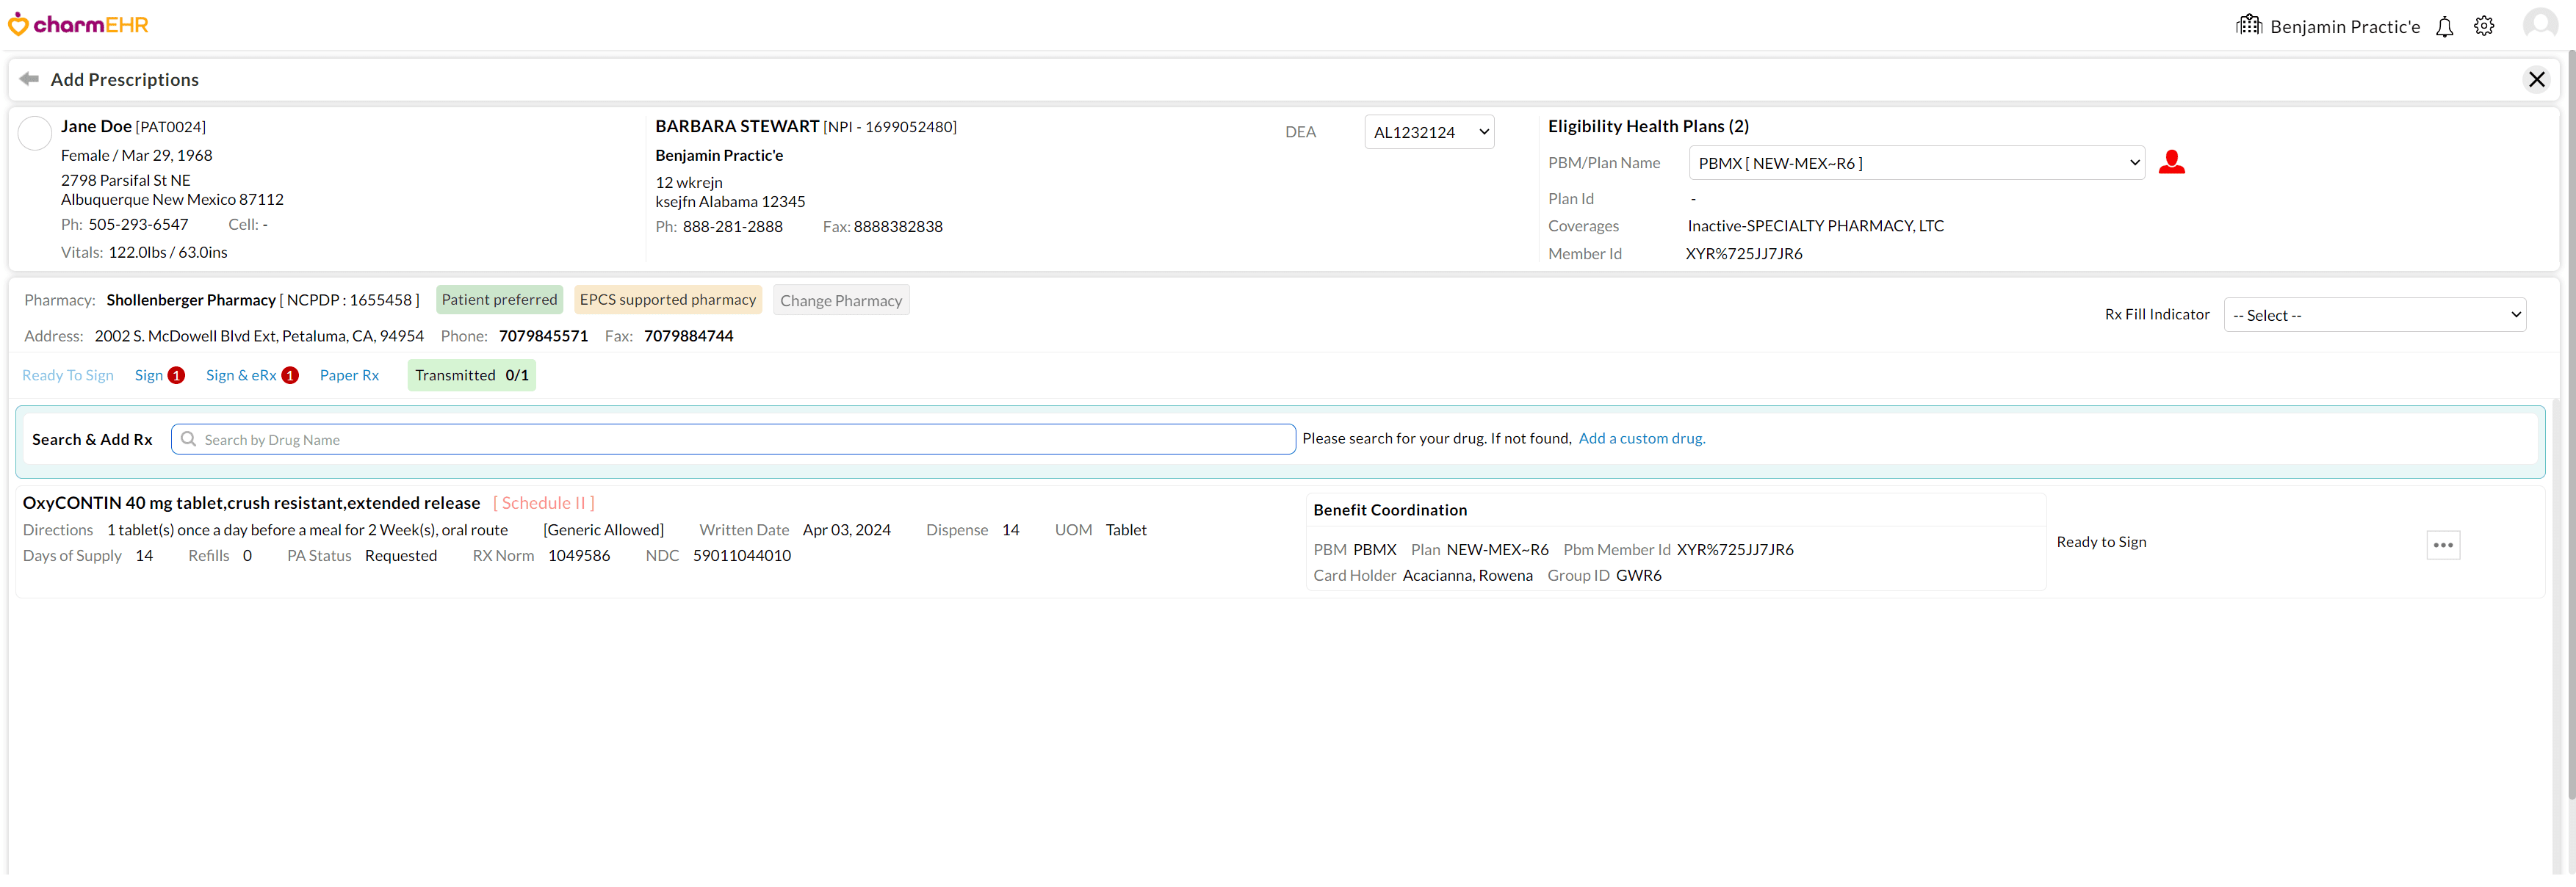Click the patient photo placeholder circle
This screenshot has width=2576, height=887.
(35, 133)
